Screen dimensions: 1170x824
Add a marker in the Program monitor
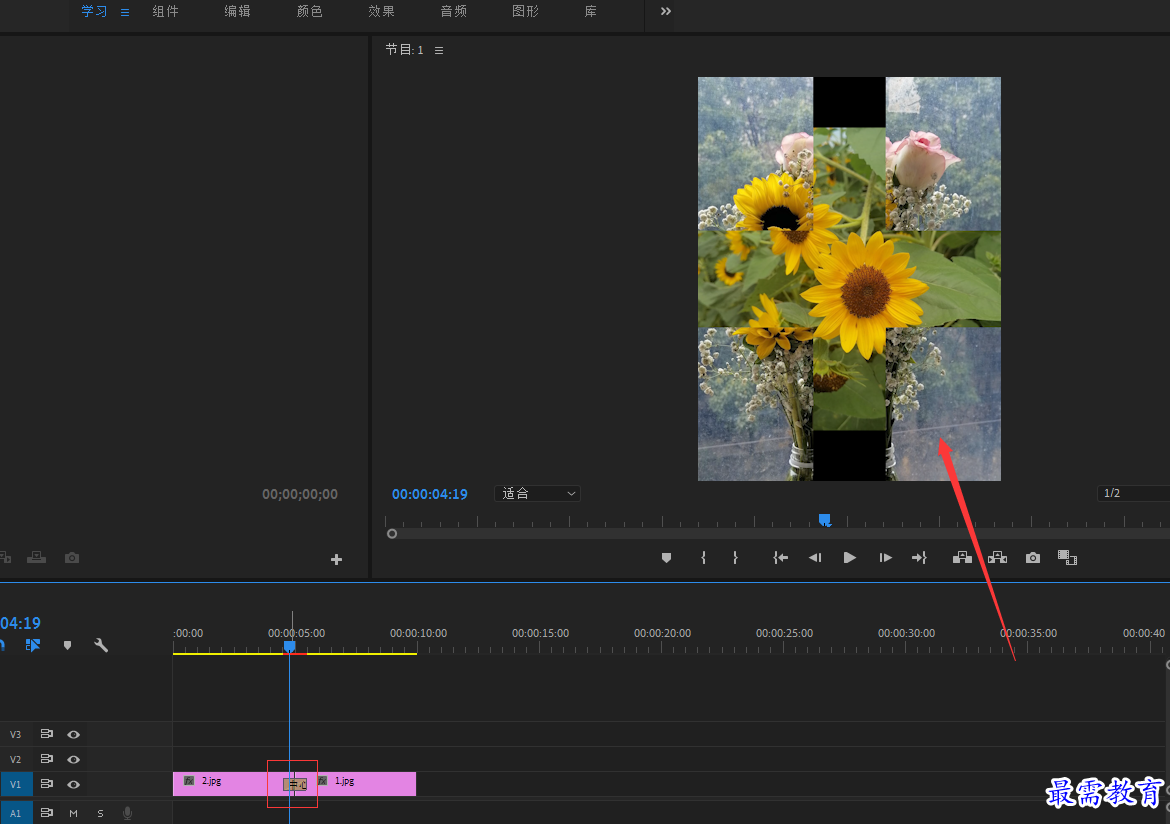point(666,558)
